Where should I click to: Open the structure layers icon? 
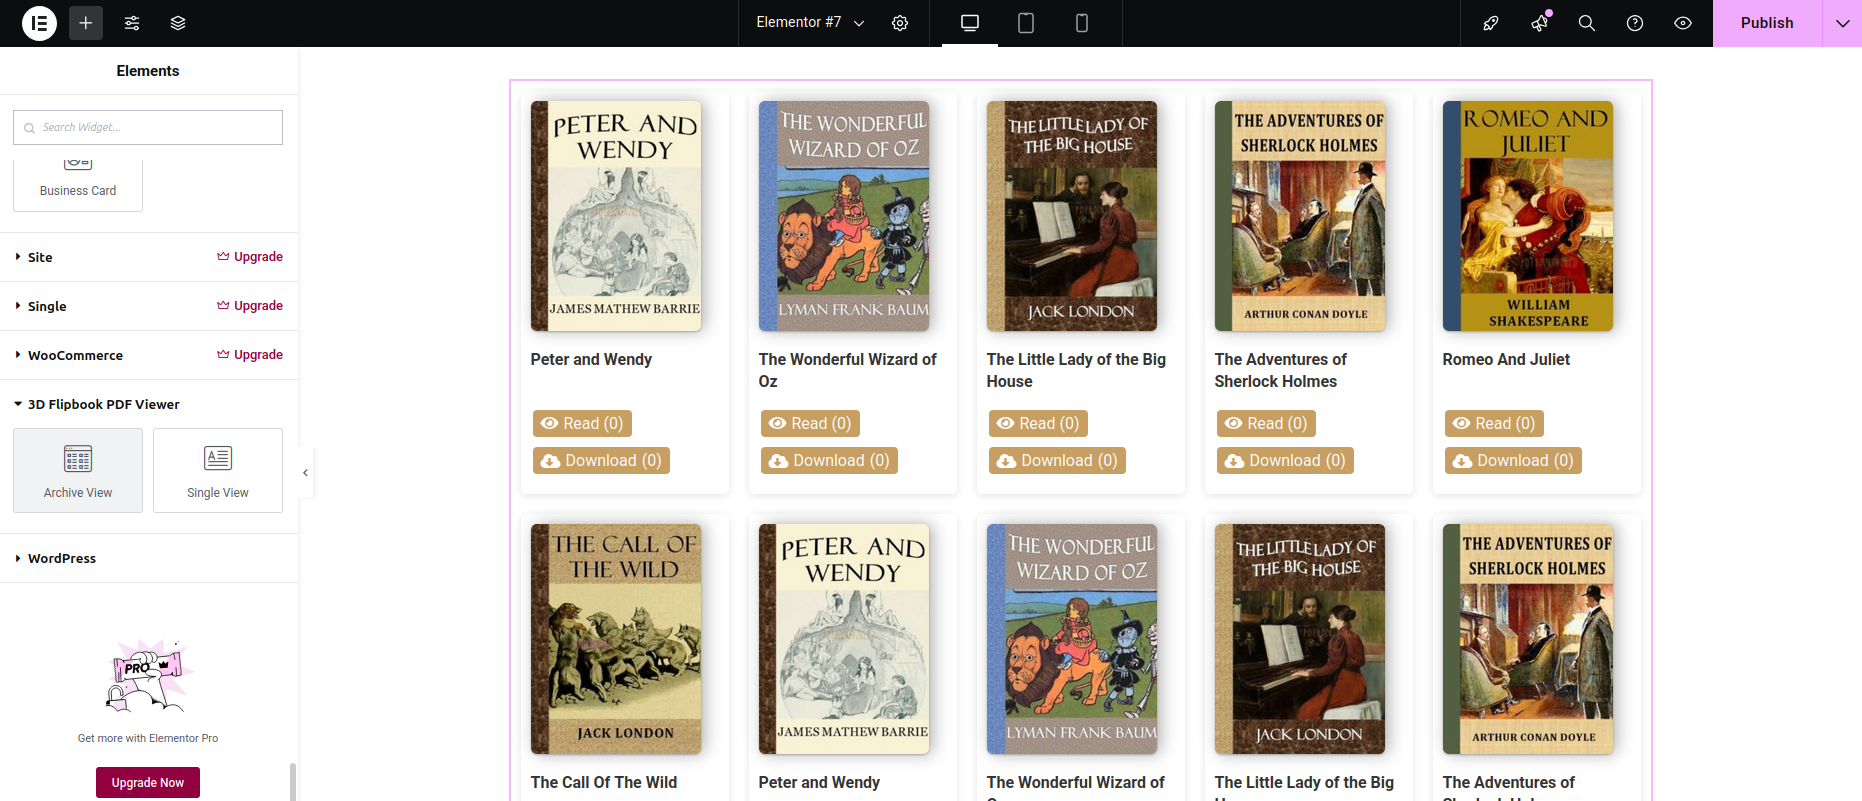pyautogui.click(x=178, y=23)
